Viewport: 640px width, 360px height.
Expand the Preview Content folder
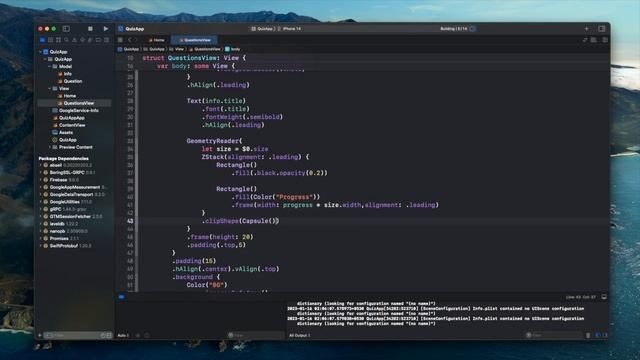[x=50, y=147]
